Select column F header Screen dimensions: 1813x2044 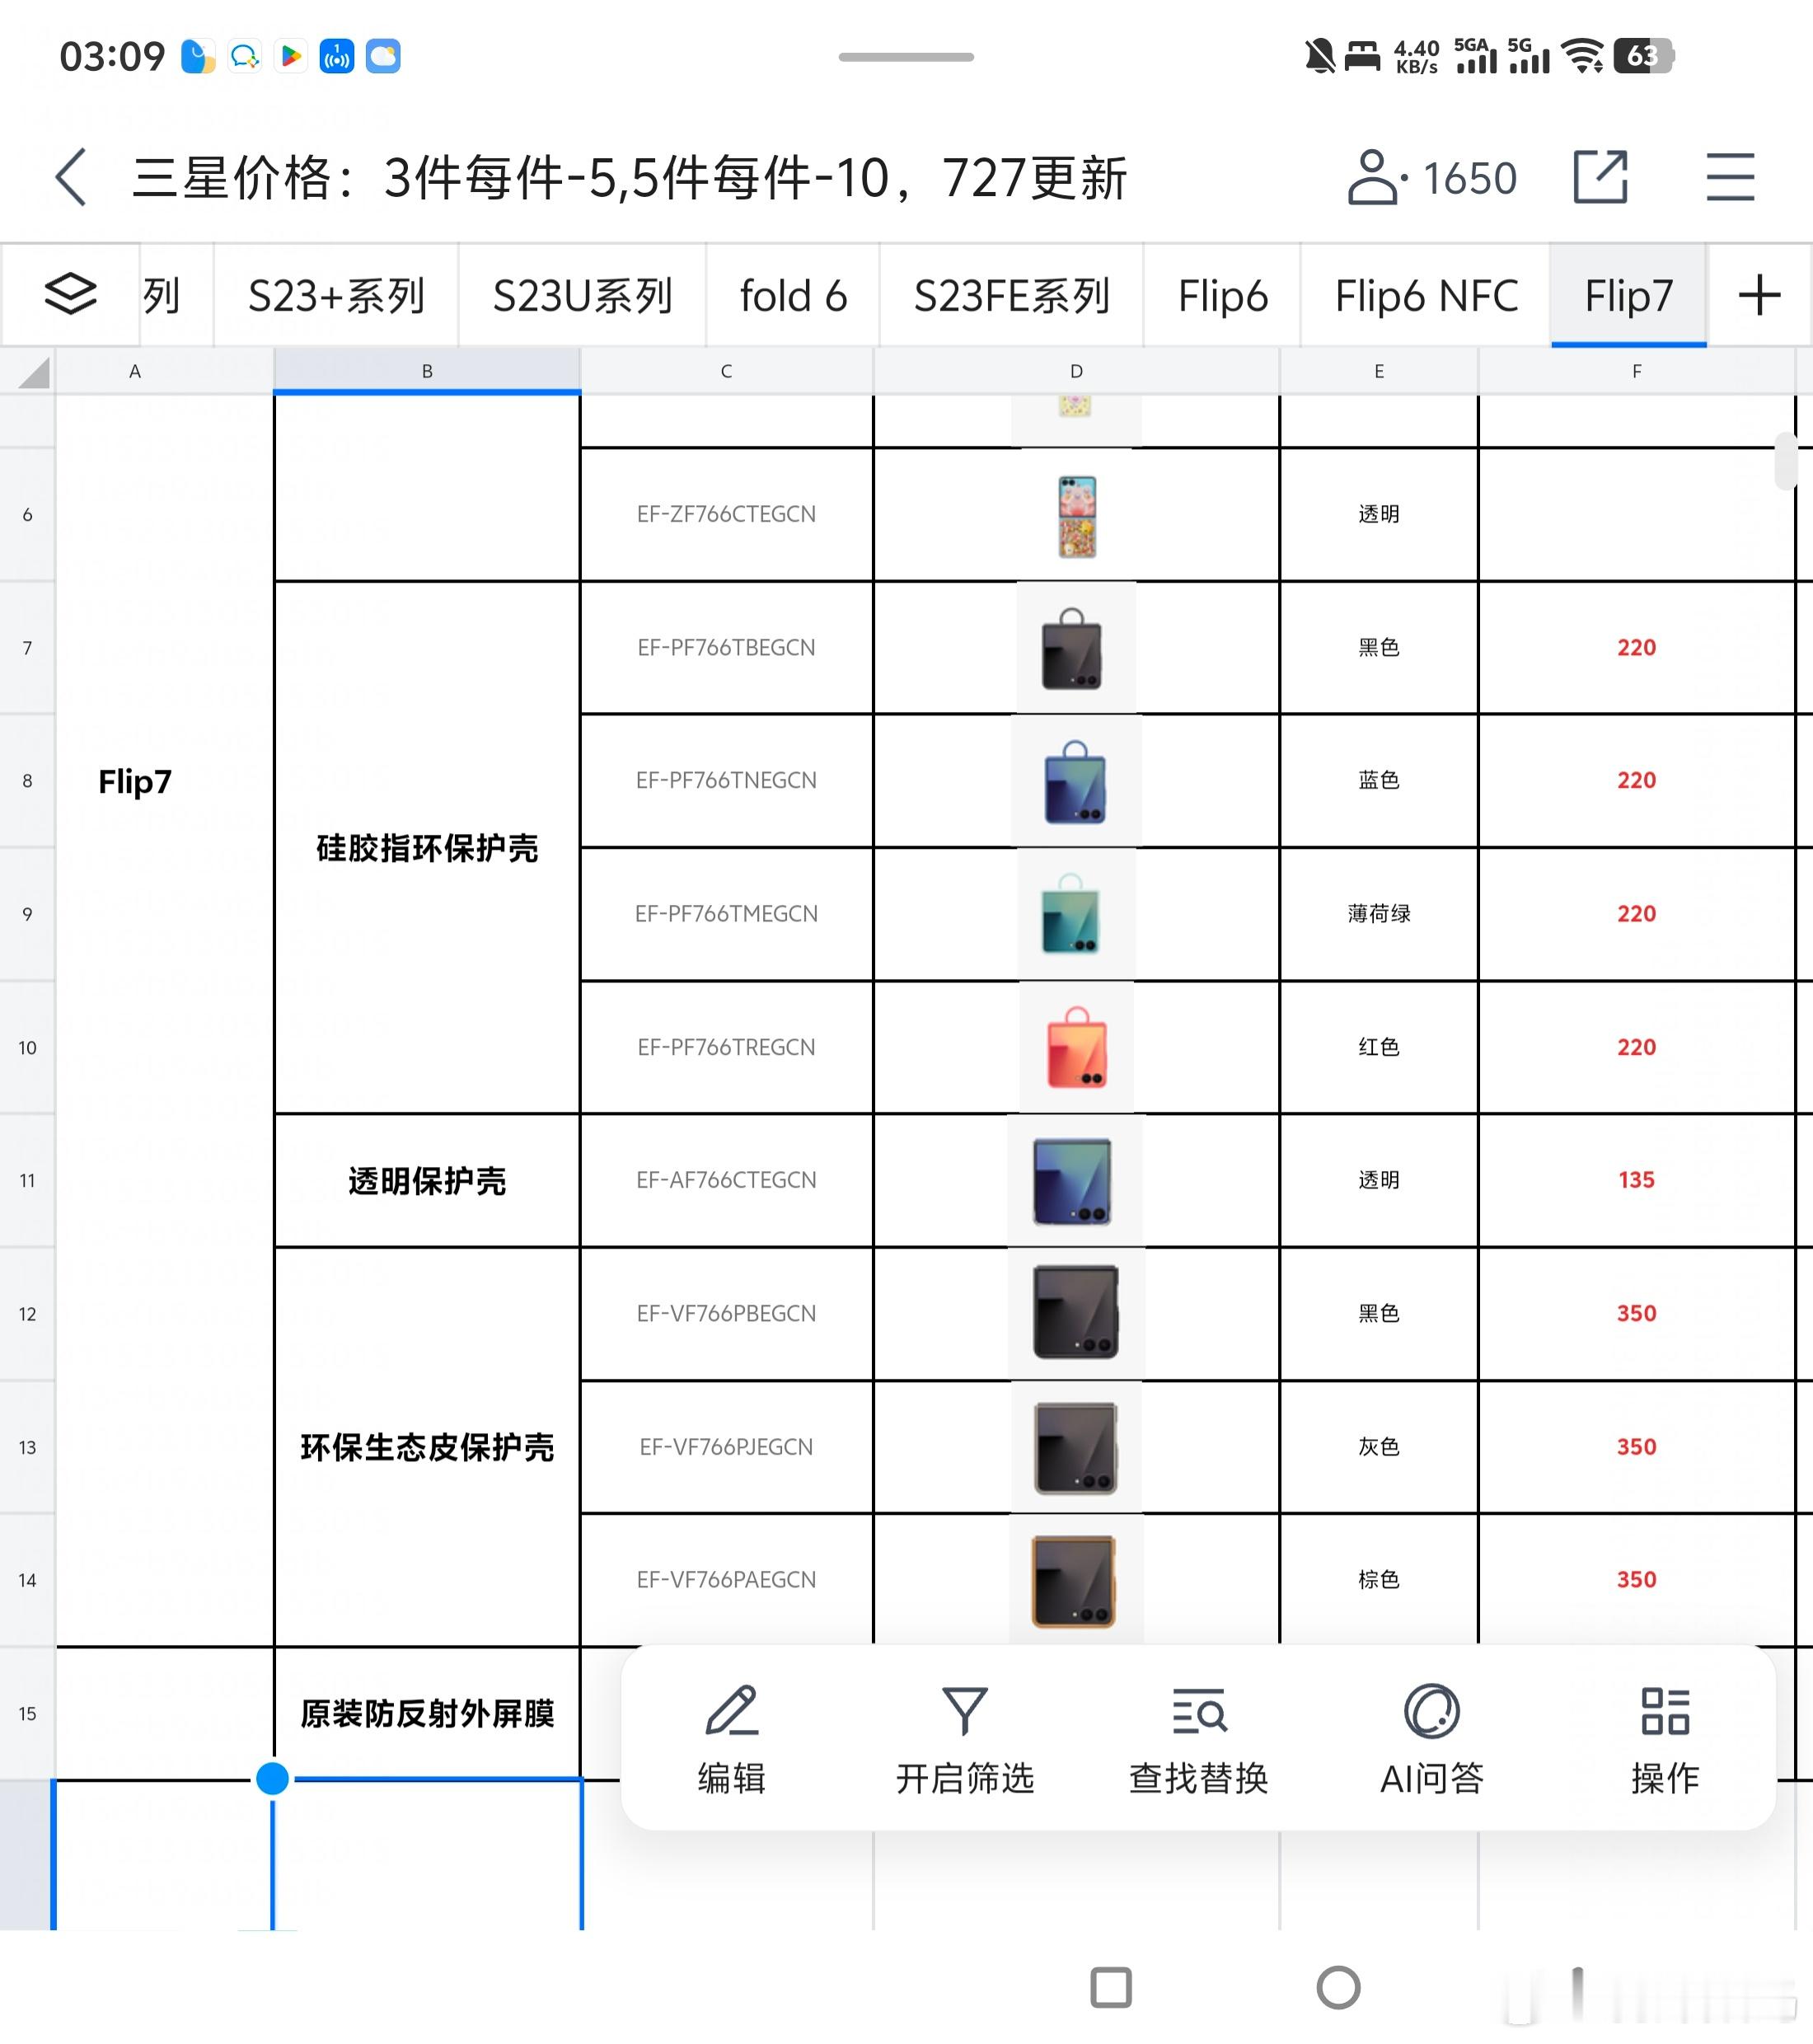point(1636,371)
